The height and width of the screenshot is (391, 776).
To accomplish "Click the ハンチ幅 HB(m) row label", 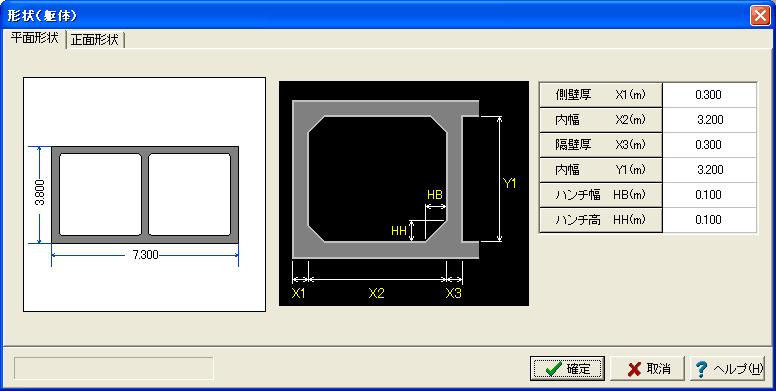I will 600,195.
